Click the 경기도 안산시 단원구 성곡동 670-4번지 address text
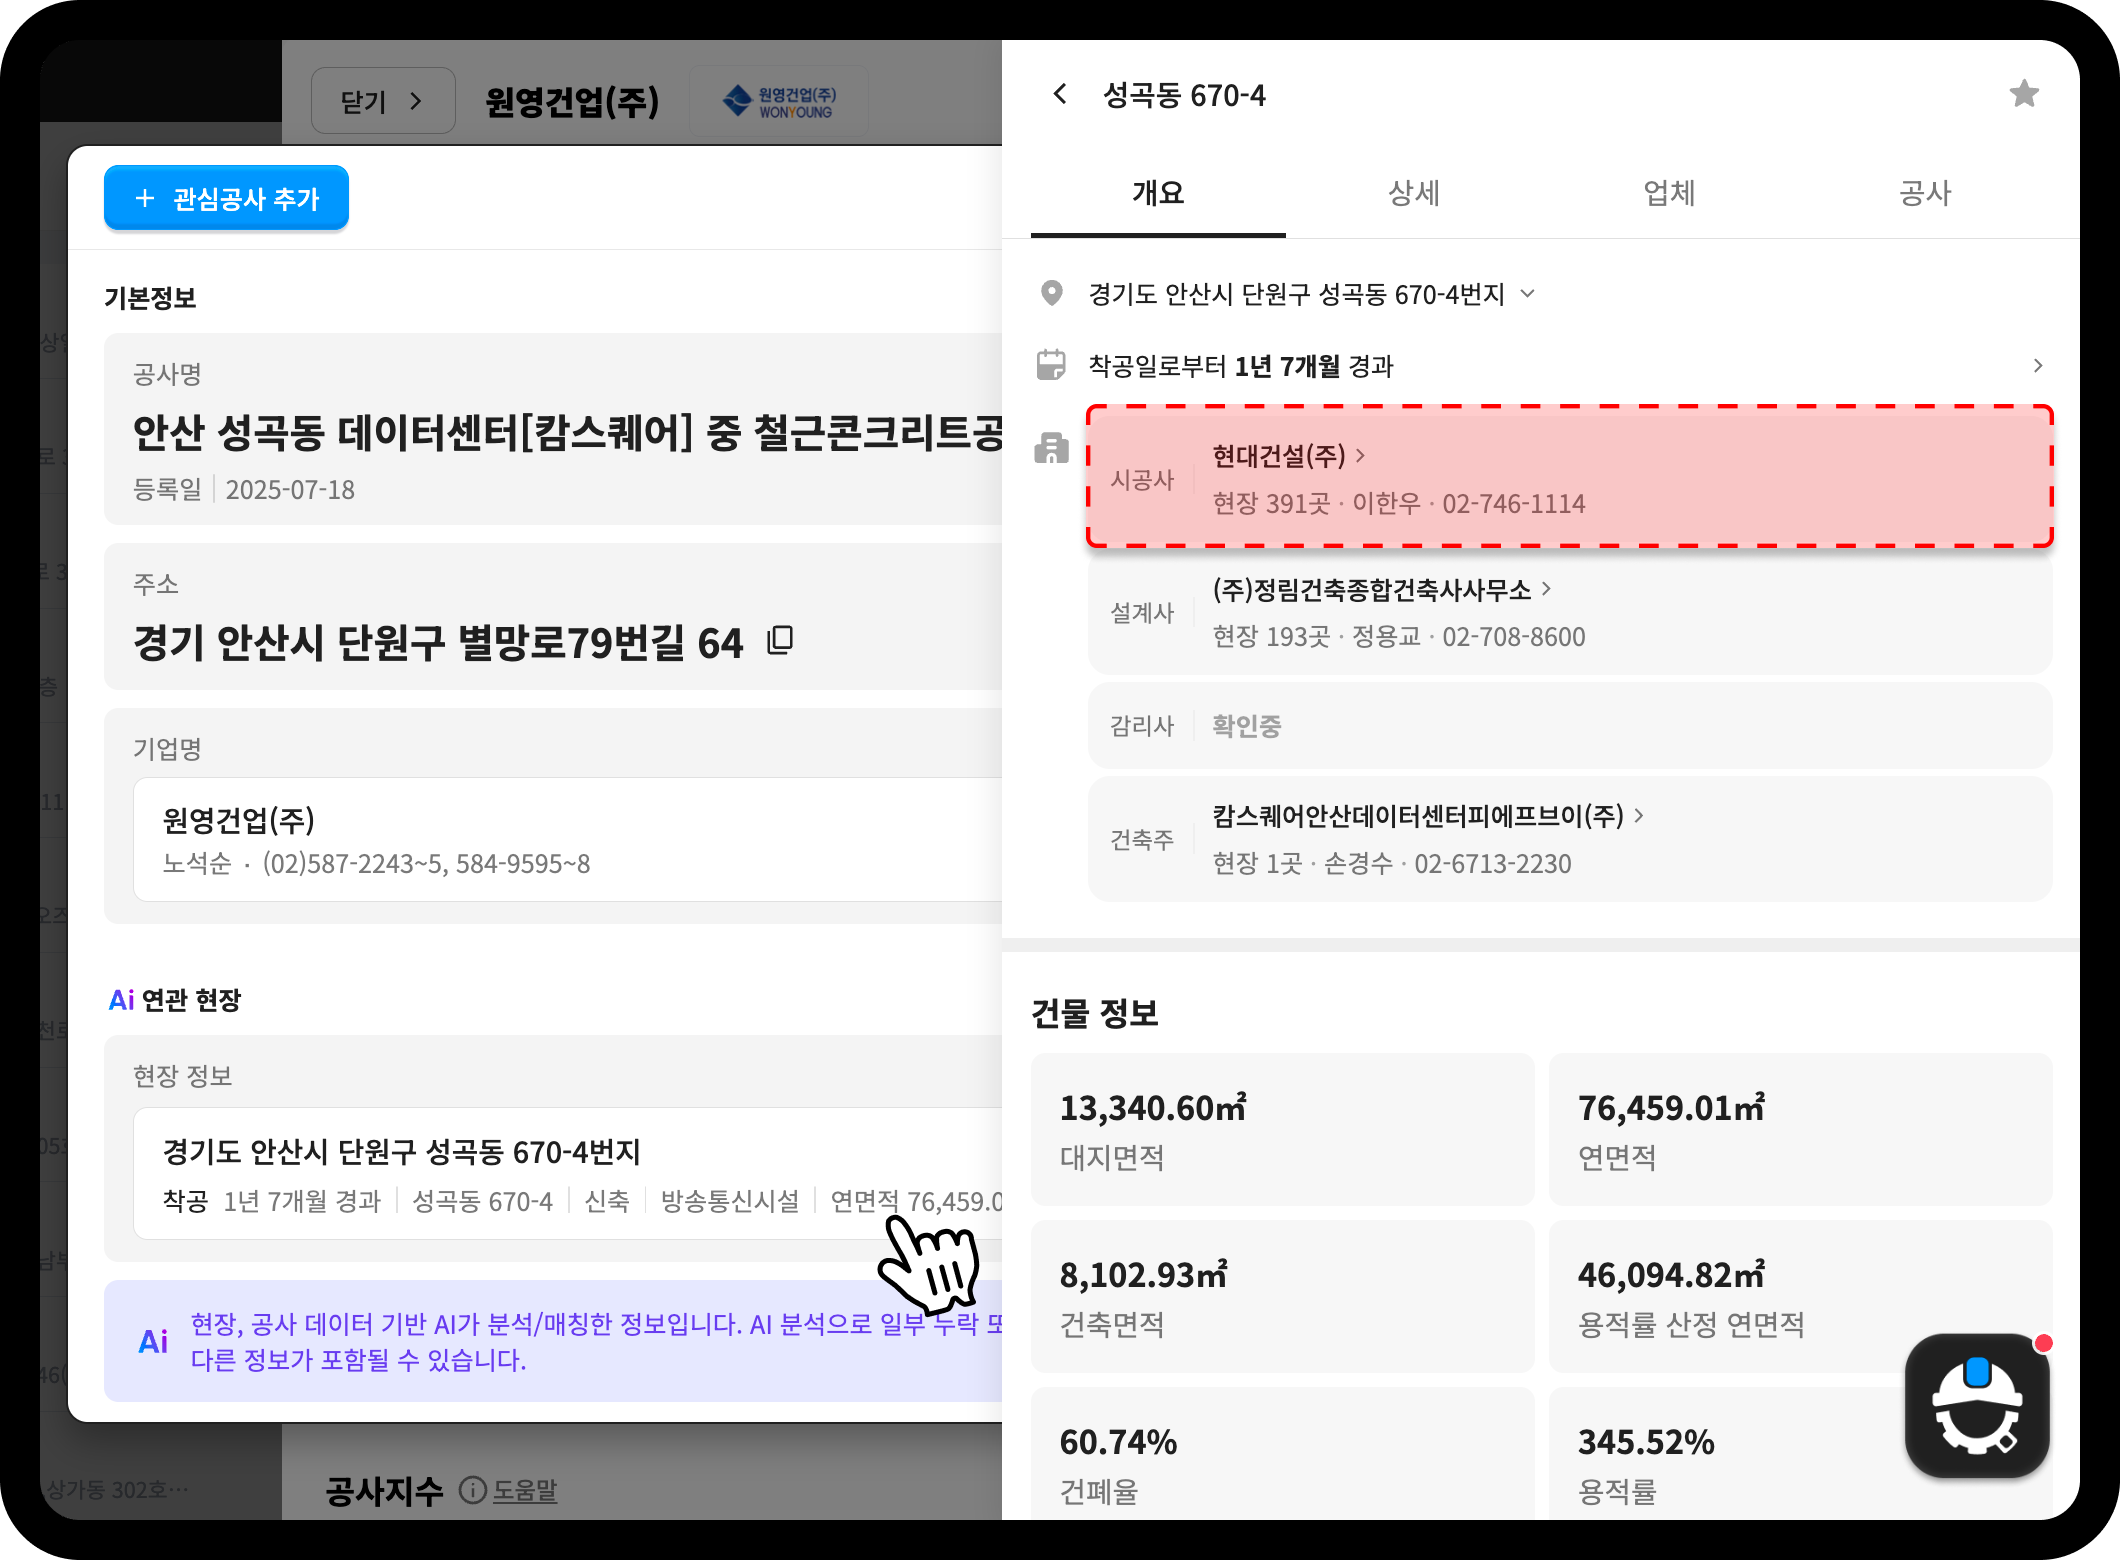The image size is (2120, 1560). pos(1297,294)
